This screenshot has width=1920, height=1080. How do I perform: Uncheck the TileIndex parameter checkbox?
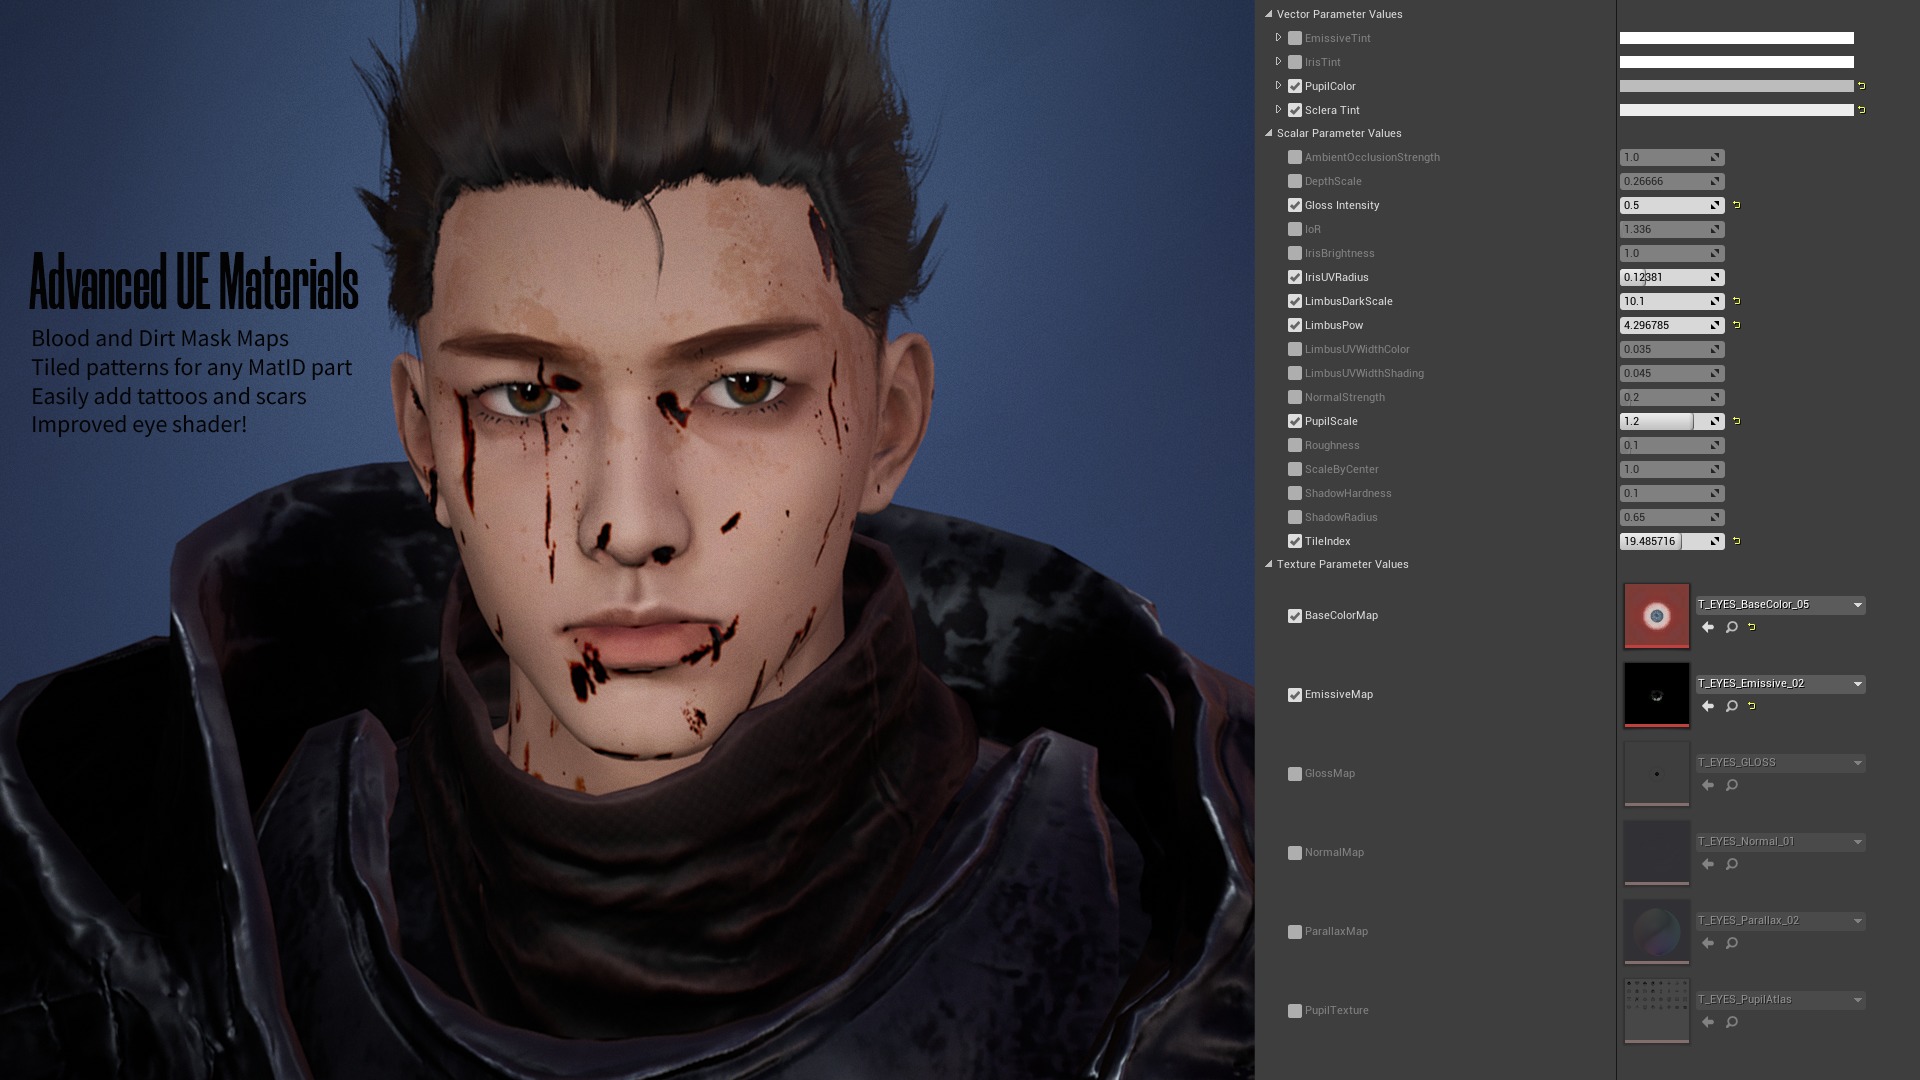1295,541
